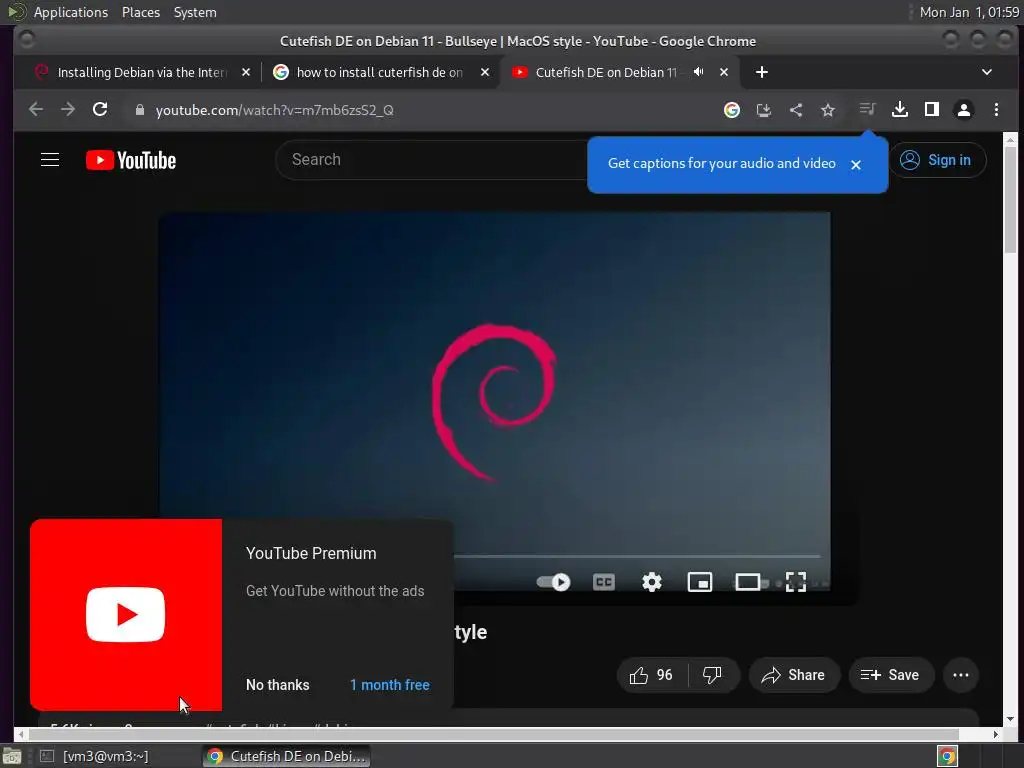Bookmark this tab with the star
The height and width of the screenshot is (768, 1024).
[828, 110]
